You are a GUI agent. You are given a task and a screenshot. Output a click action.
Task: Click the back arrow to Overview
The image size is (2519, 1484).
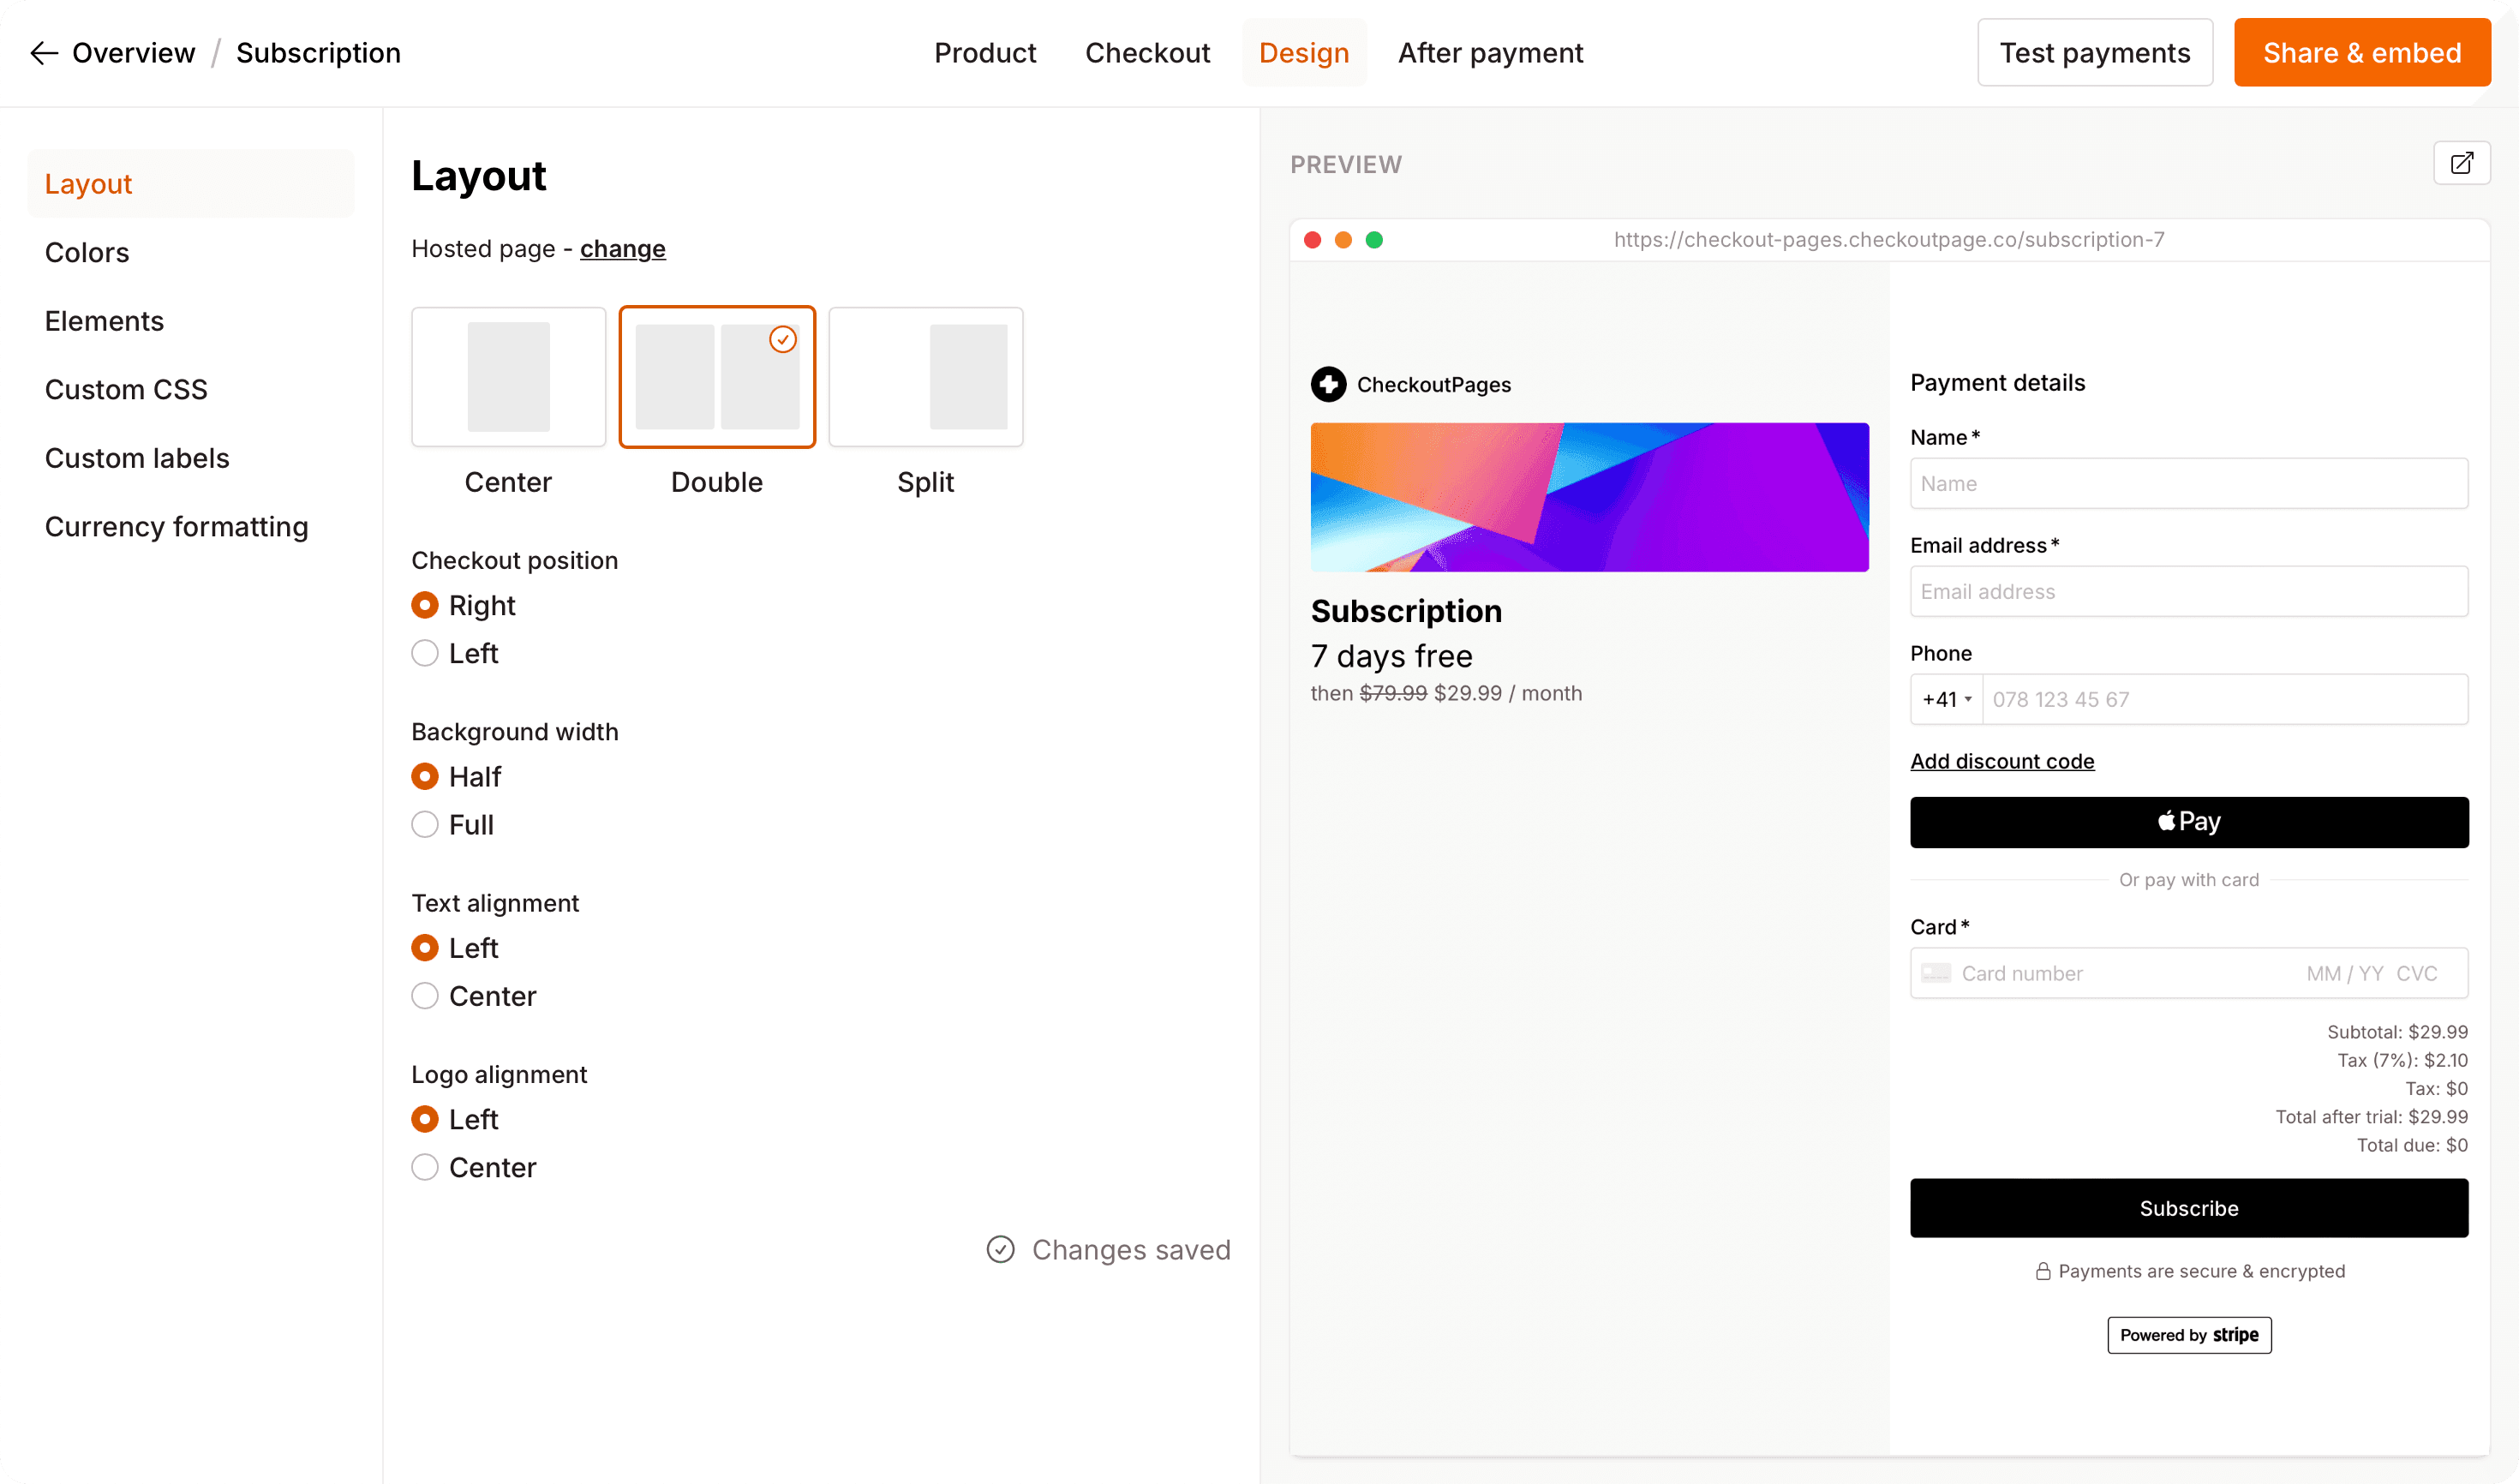click(x=43, y=52)
